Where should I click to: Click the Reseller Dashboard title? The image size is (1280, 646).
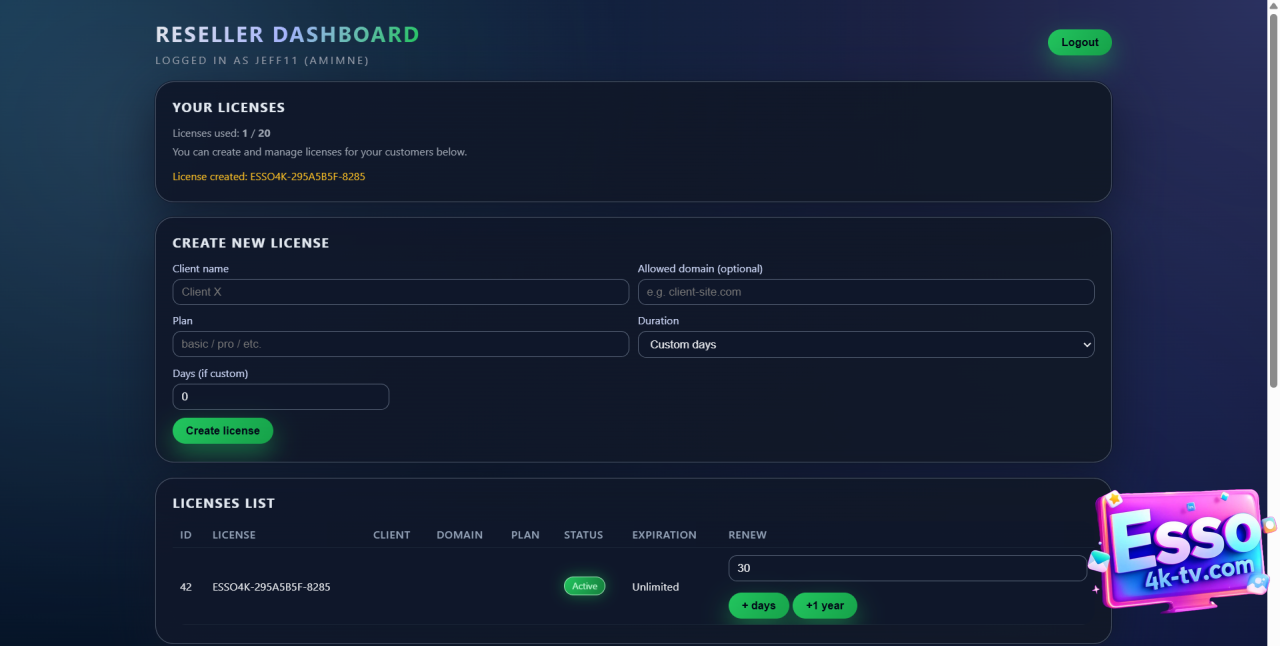pyautogui.click(x=287, y=35)
